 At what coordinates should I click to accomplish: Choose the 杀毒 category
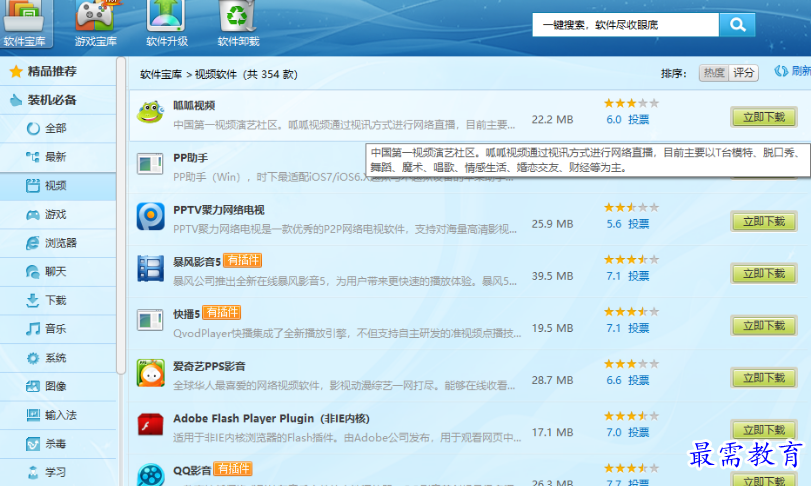point(58,444)
